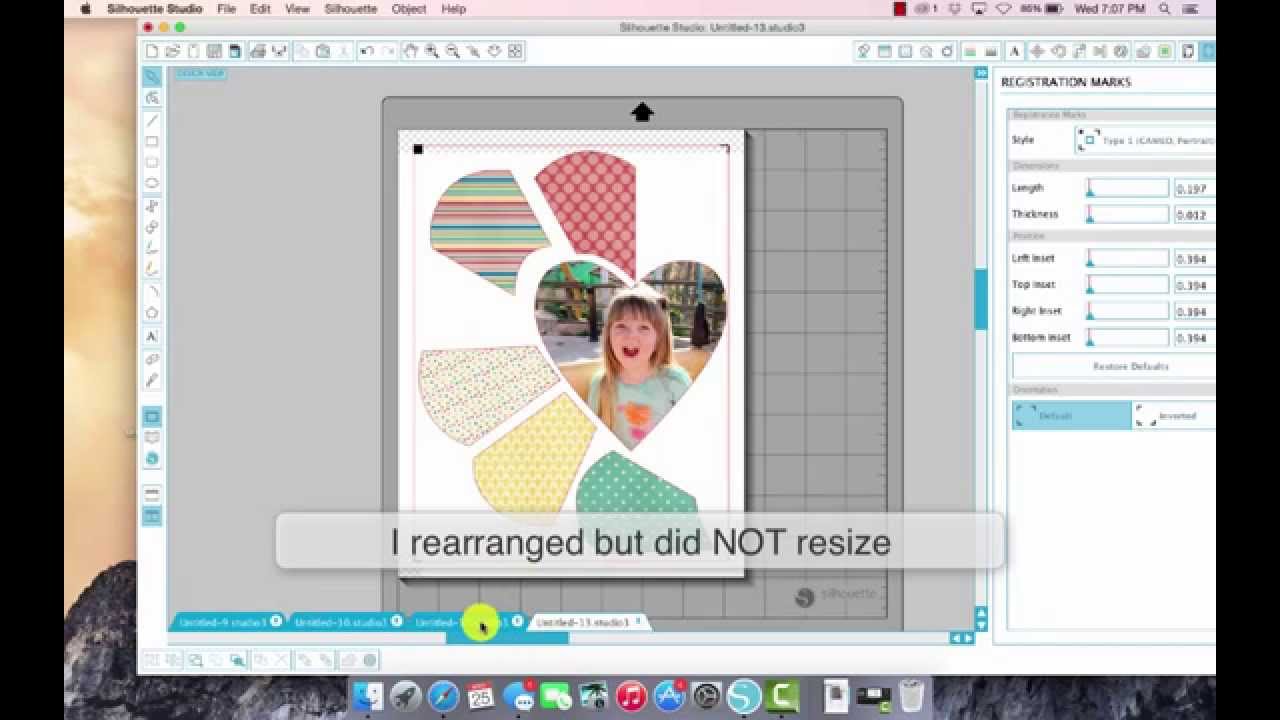Screen dimensions: 1280x720
Task: Adjust the Left Inset slider
Action: tap(1127, 258)
